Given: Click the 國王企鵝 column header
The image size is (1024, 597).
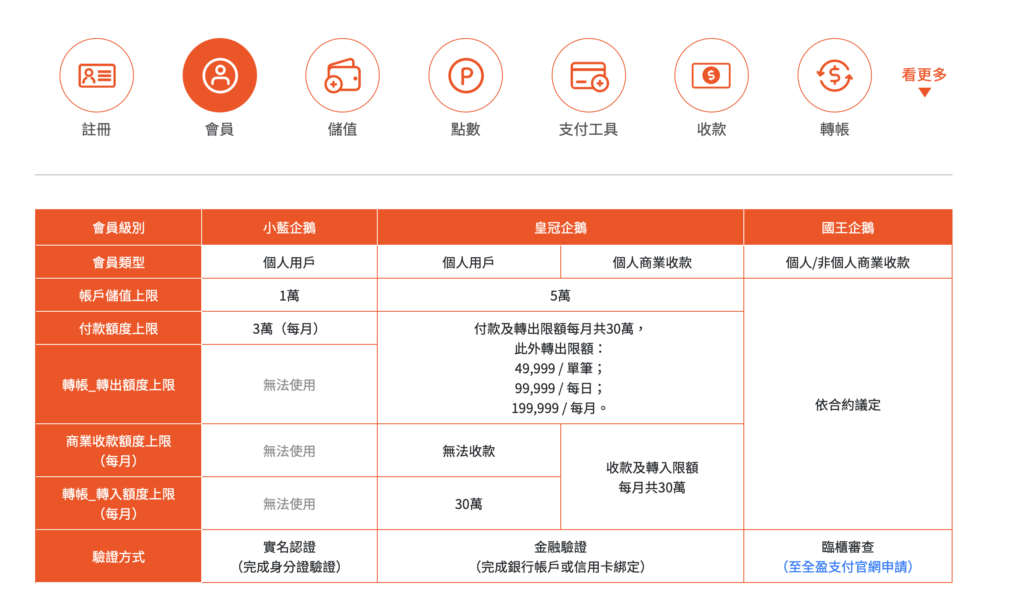Looking at the screenshot, I should (x=847, y=228).
